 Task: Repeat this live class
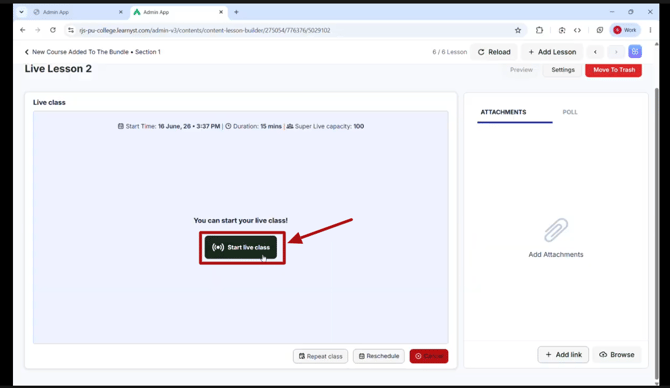coord(320,356)
